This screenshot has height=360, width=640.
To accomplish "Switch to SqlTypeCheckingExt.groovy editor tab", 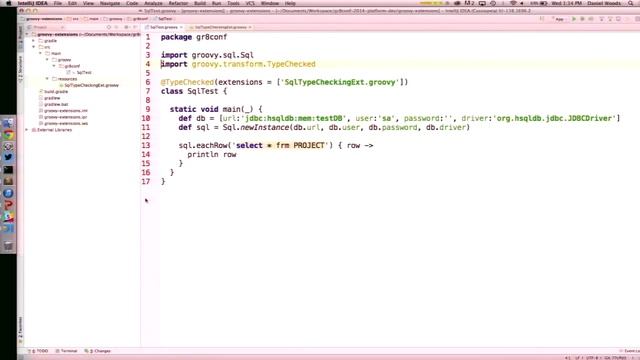I will click(x=220, y=27).
